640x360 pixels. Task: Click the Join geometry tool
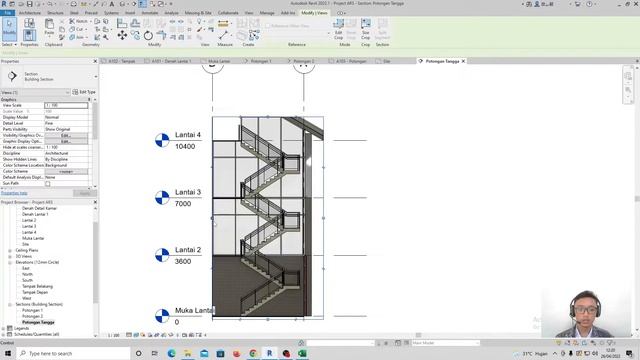pos(77,37)
